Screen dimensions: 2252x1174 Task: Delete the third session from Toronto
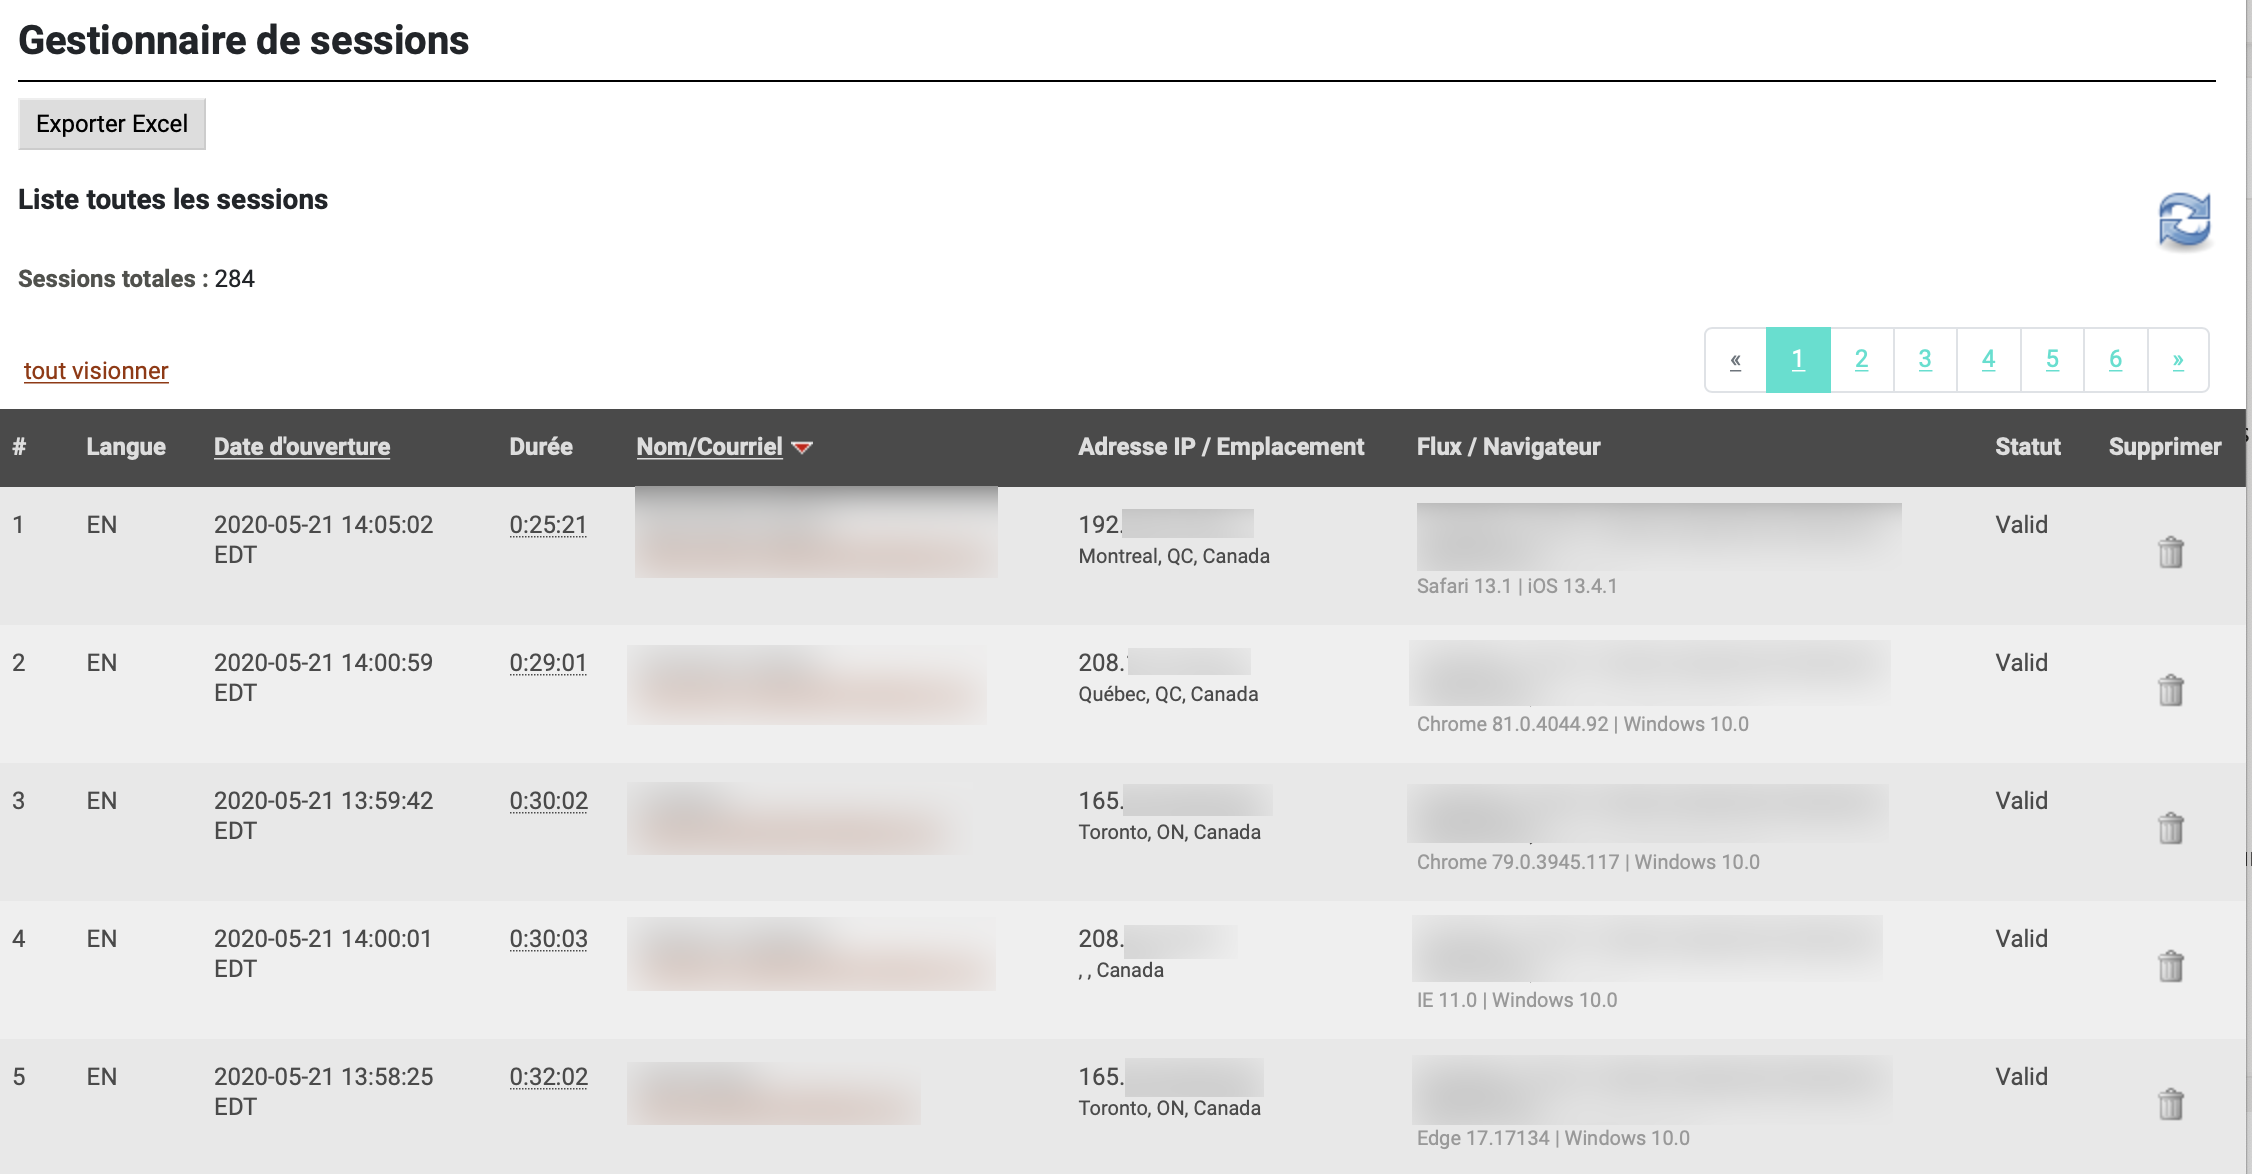click(x=2170, y=827)
